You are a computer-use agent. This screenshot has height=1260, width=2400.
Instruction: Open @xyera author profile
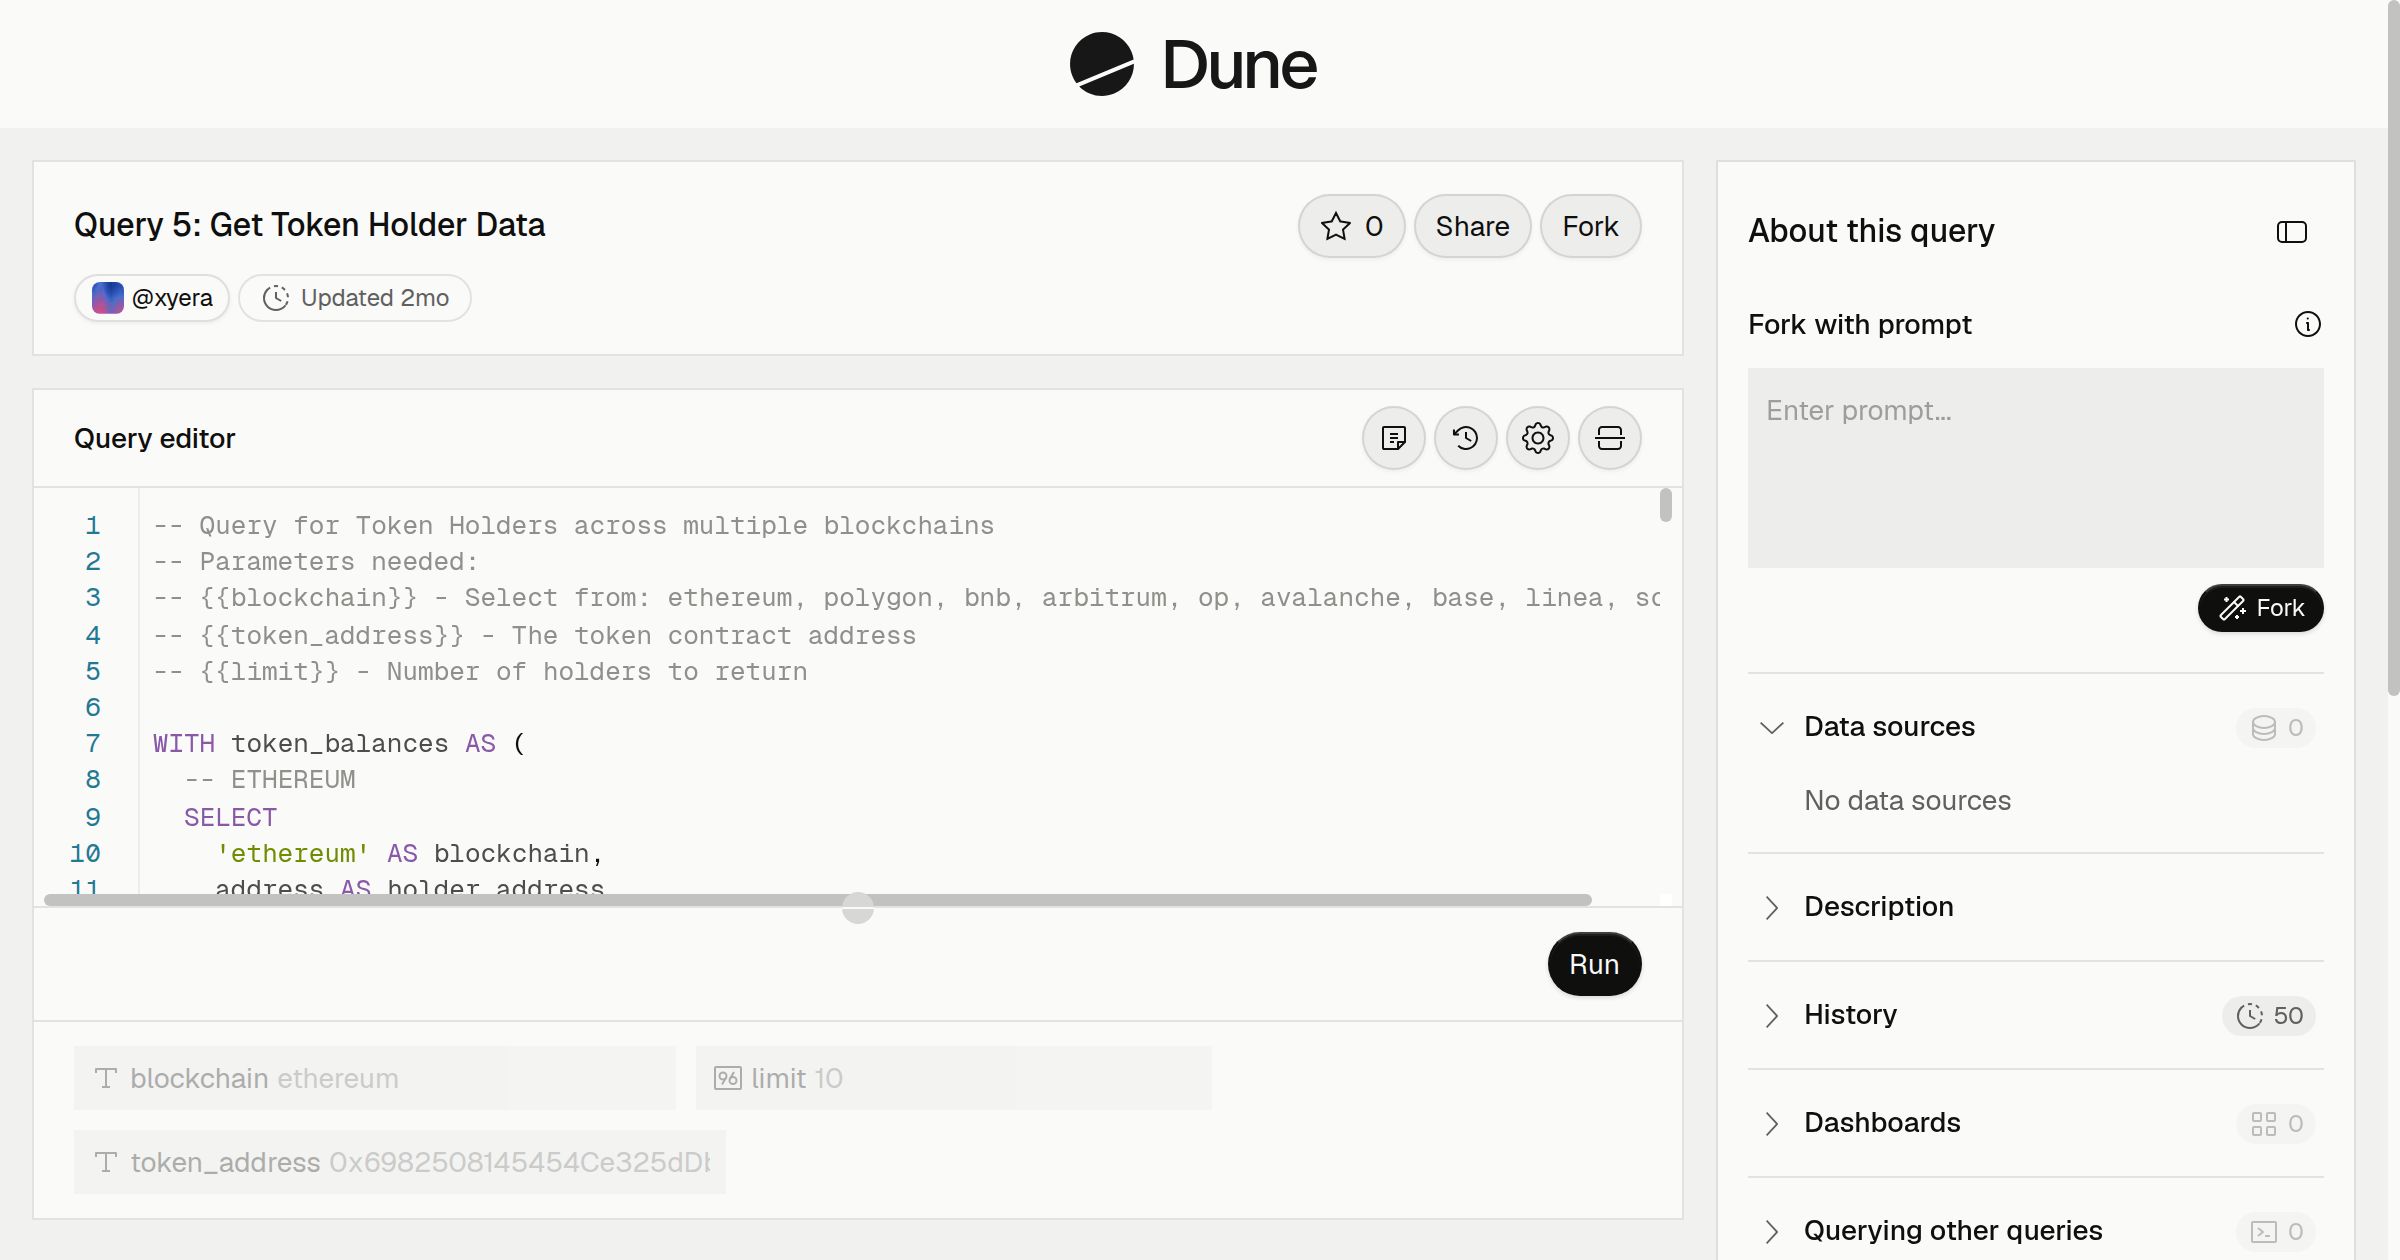[x=152, y=298]
